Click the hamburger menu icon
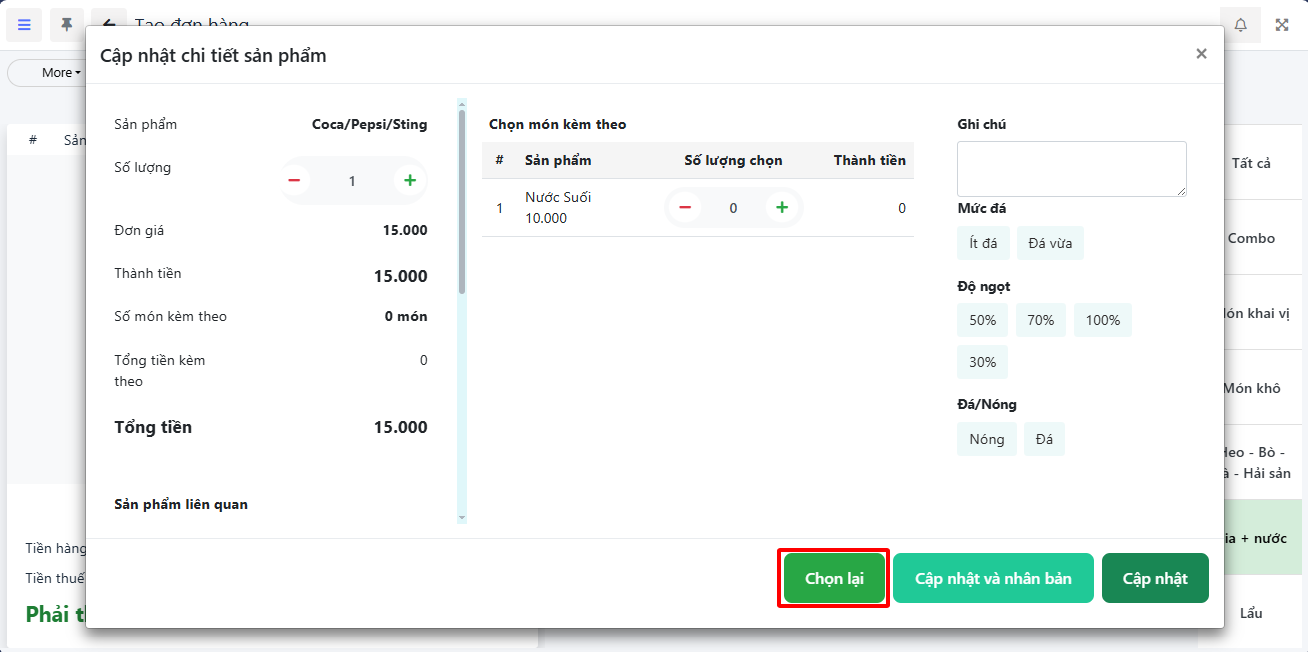 24,25
